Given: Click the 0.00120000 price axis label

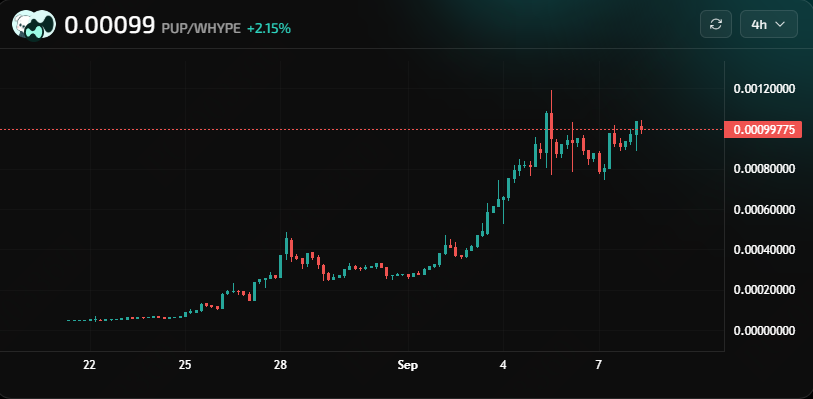Looking at the screenshot, I should (764, 89).
